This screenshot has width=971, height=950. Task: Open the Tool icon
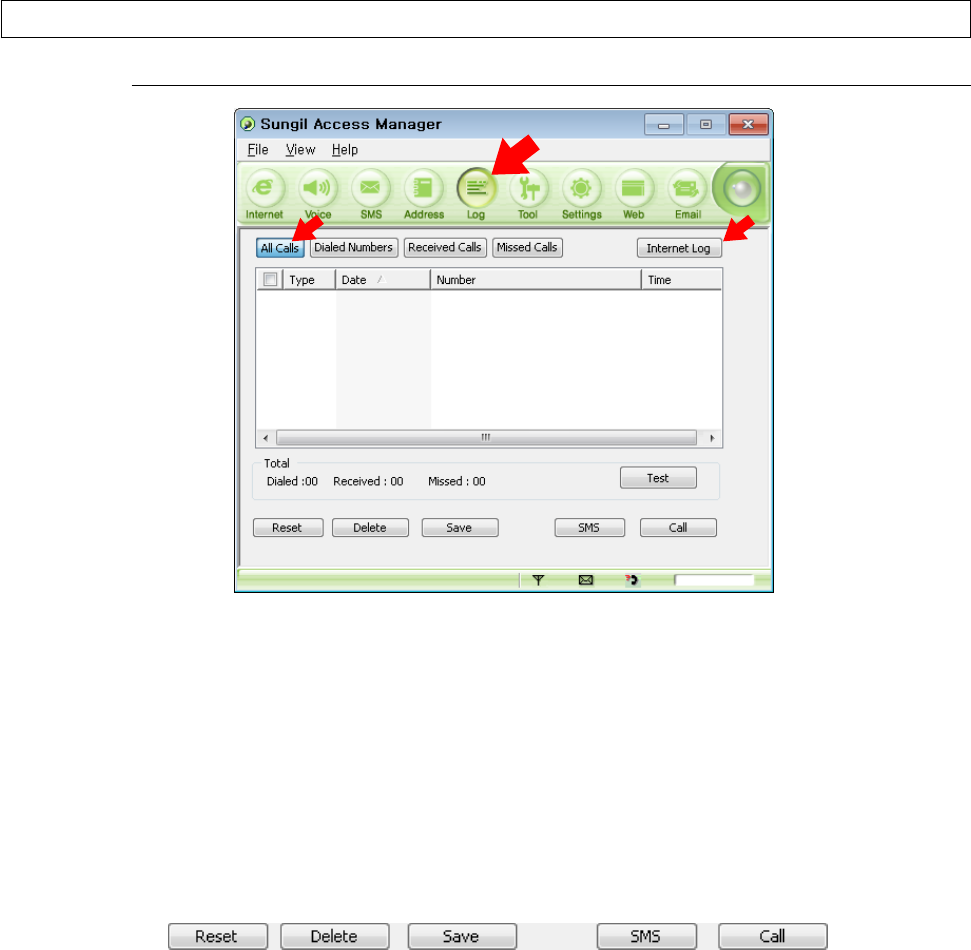[x=528, y=188]
